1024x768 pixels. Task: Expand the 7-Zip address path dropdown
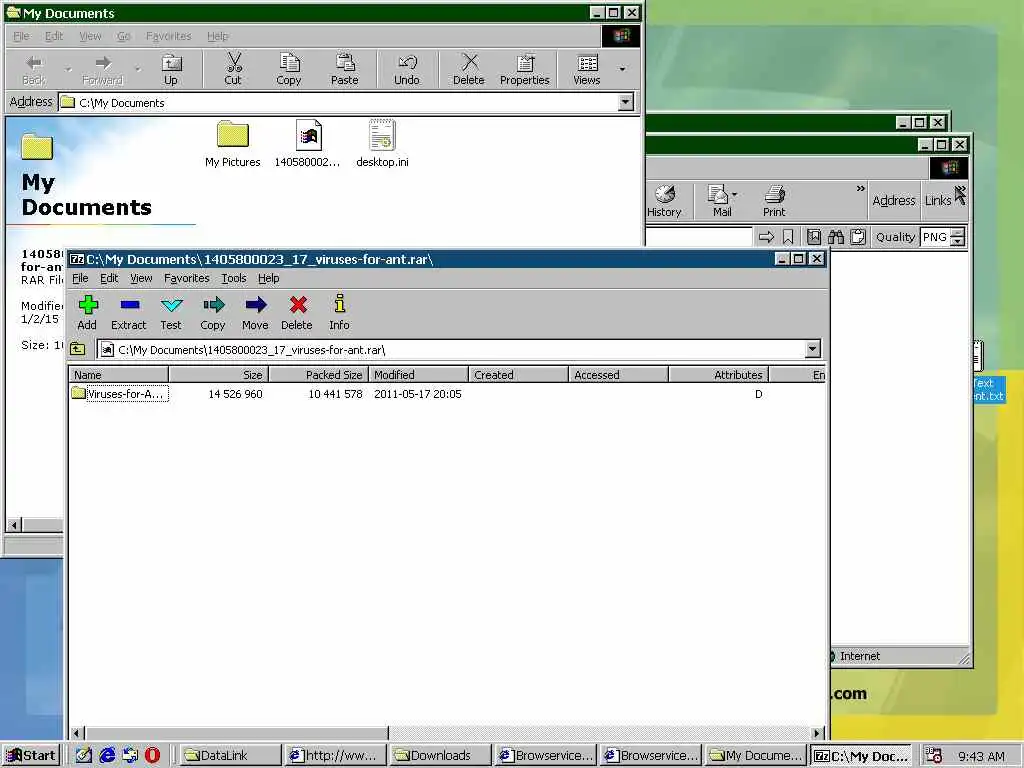[812, 349]
